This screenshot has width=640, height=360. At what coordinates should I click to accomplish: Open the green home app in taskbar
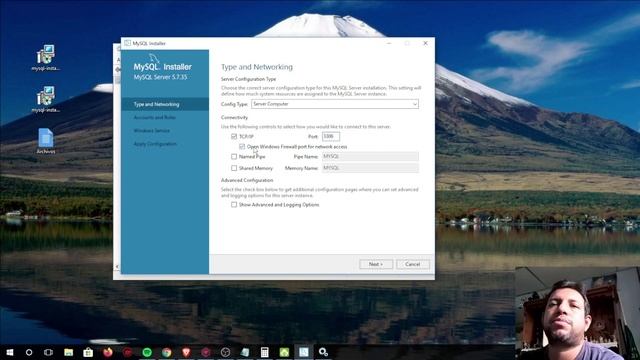pyautogui.click(x=284, y=352)
